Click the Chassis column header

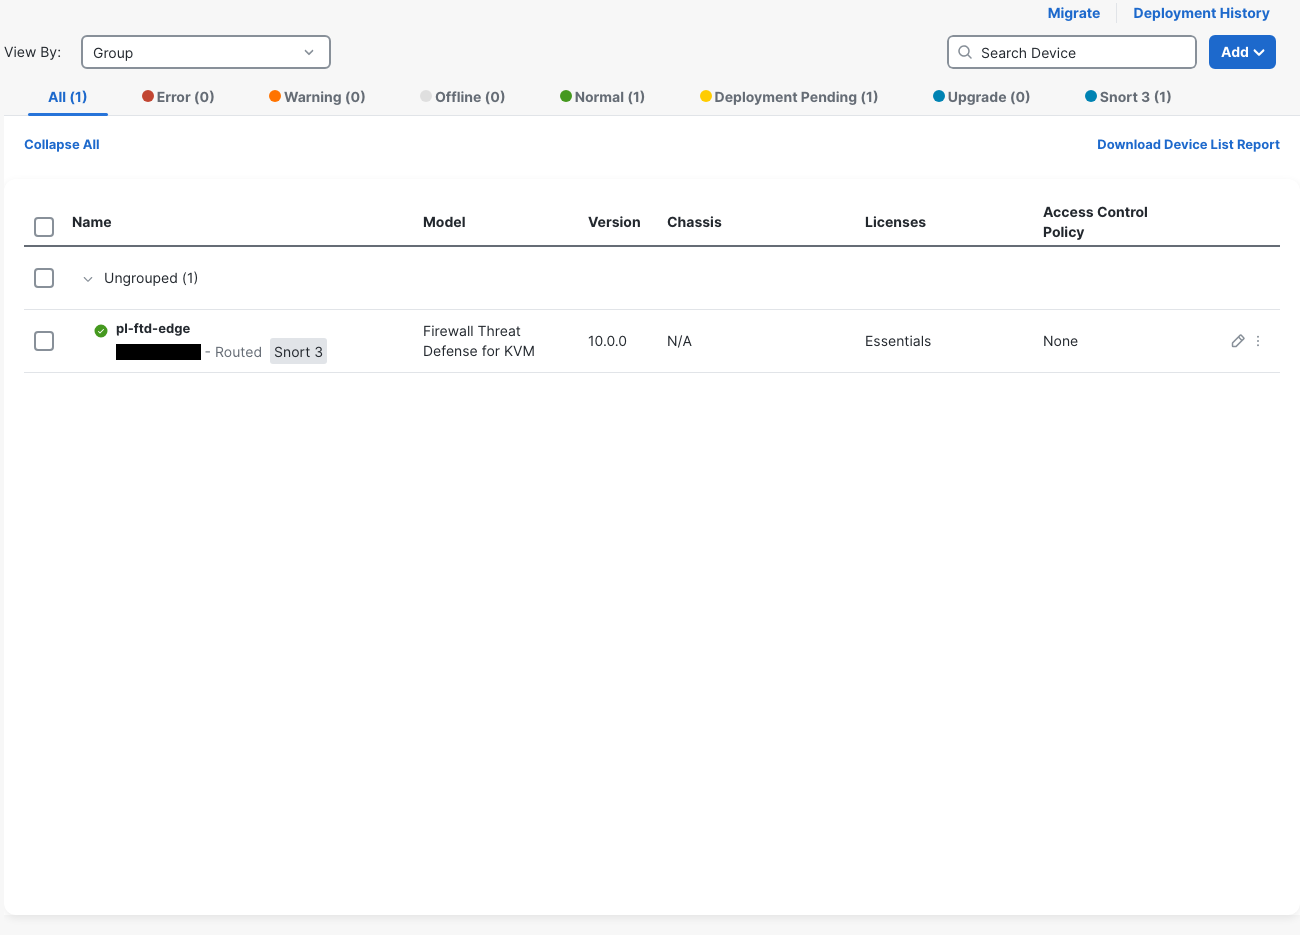click(x=694, y=222)
